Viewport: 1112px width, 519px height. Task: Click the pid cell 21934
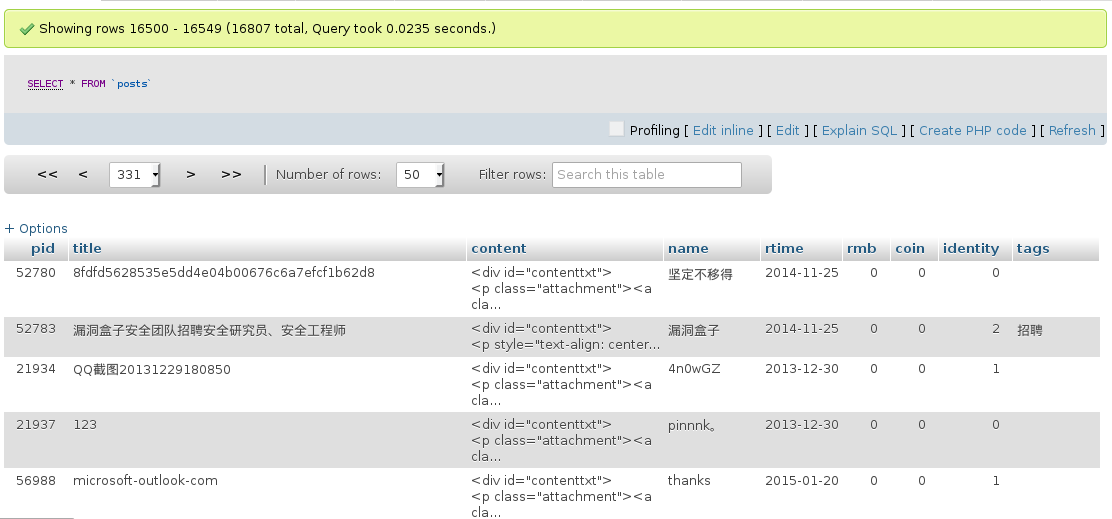click(35, 369)
